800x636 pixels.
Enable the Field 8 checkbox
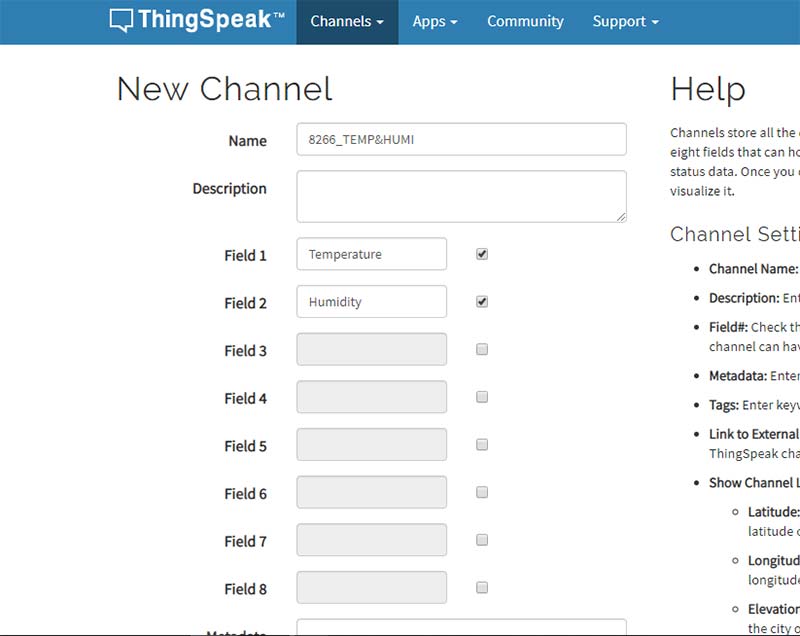click(x=482, y=587)
